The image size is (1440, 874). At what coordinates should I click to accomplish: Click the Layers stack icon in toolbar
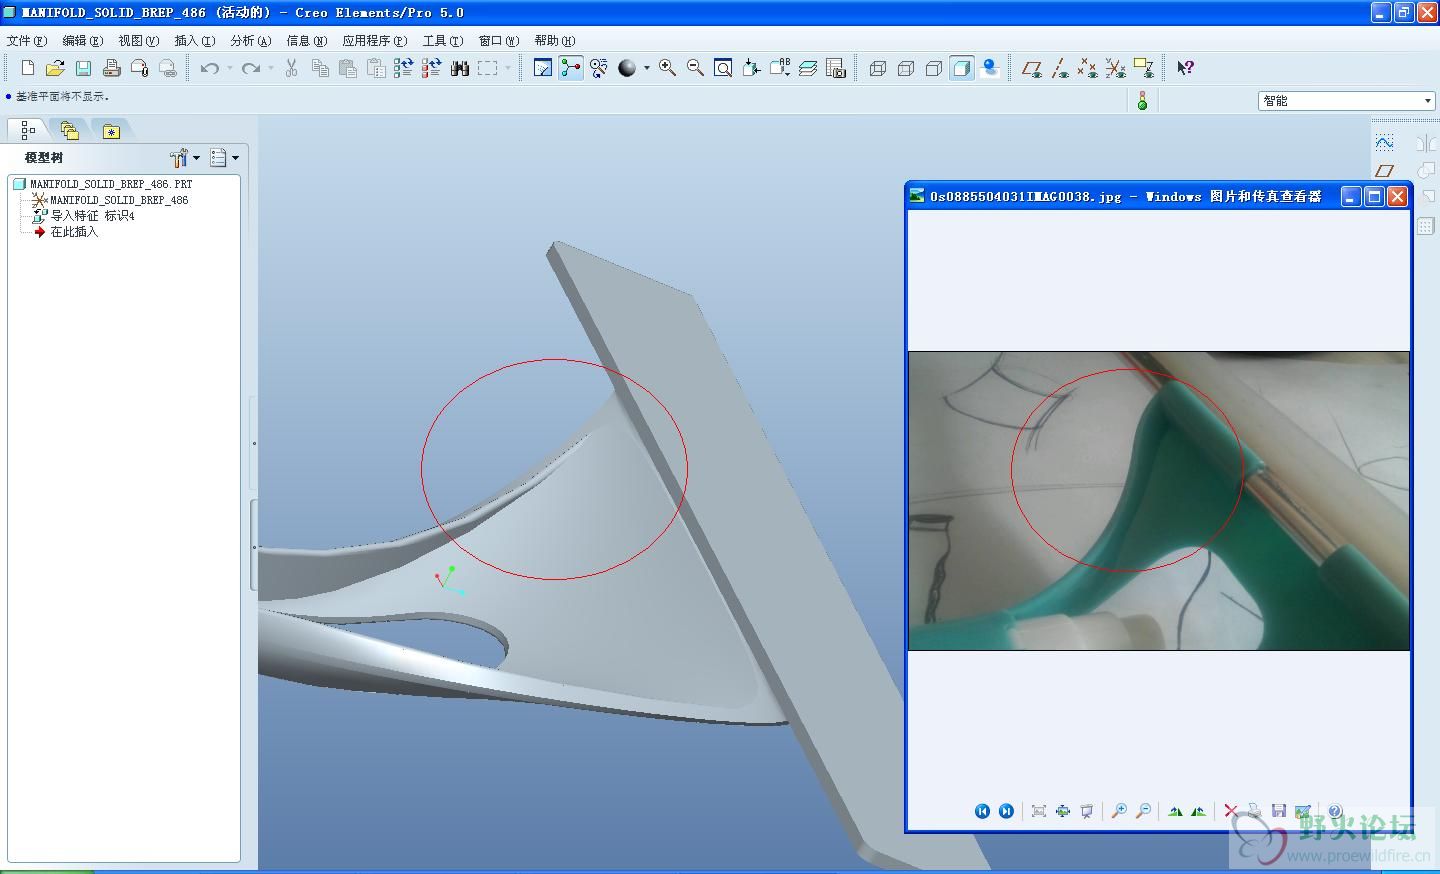coord(808,68)
